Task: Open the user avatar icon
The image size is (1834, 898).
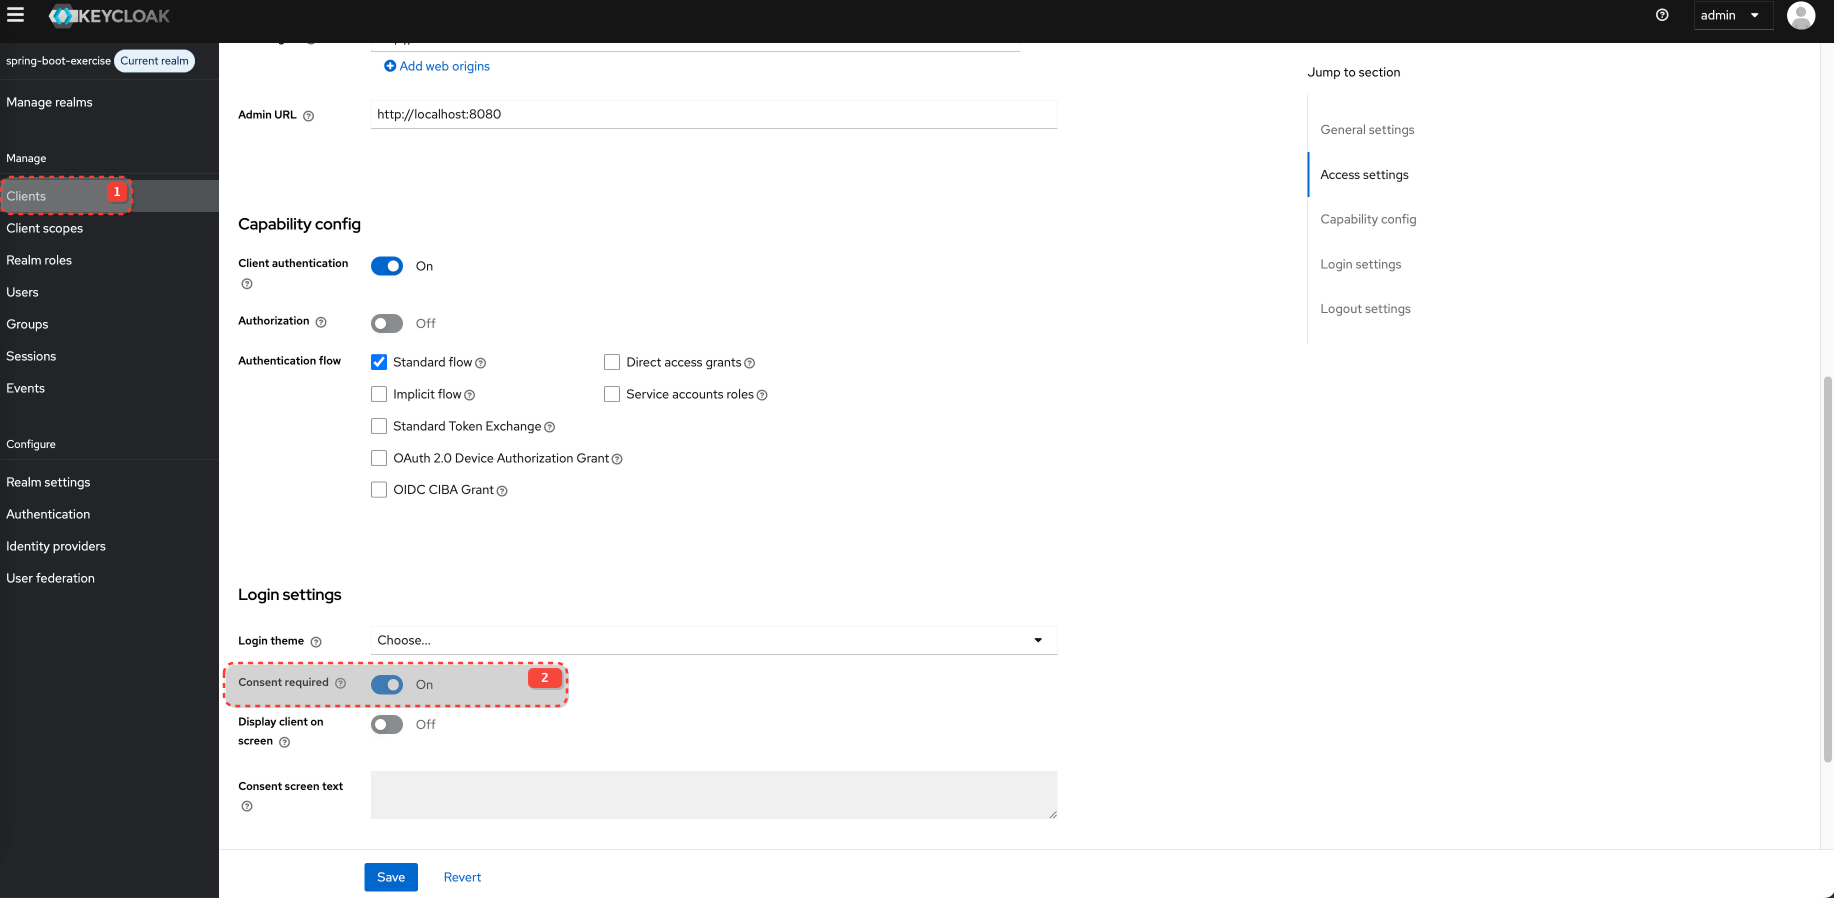Action: pyautogui.click(x=1800, y=15)
